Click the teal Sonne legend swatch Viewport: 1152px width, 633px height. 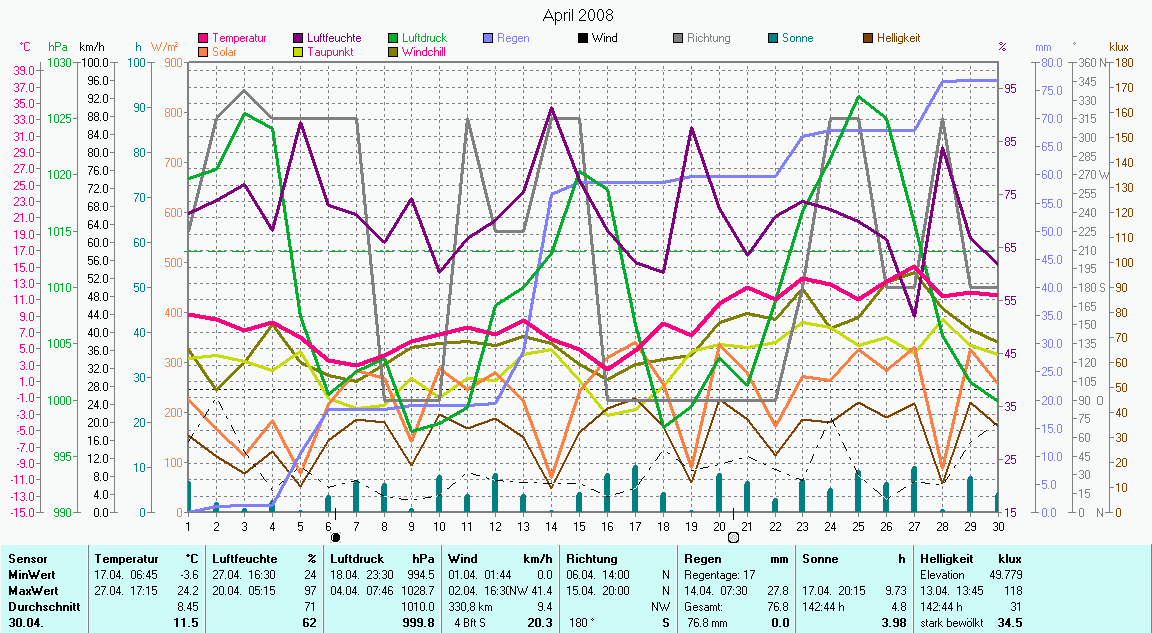(x=774, y=38)
